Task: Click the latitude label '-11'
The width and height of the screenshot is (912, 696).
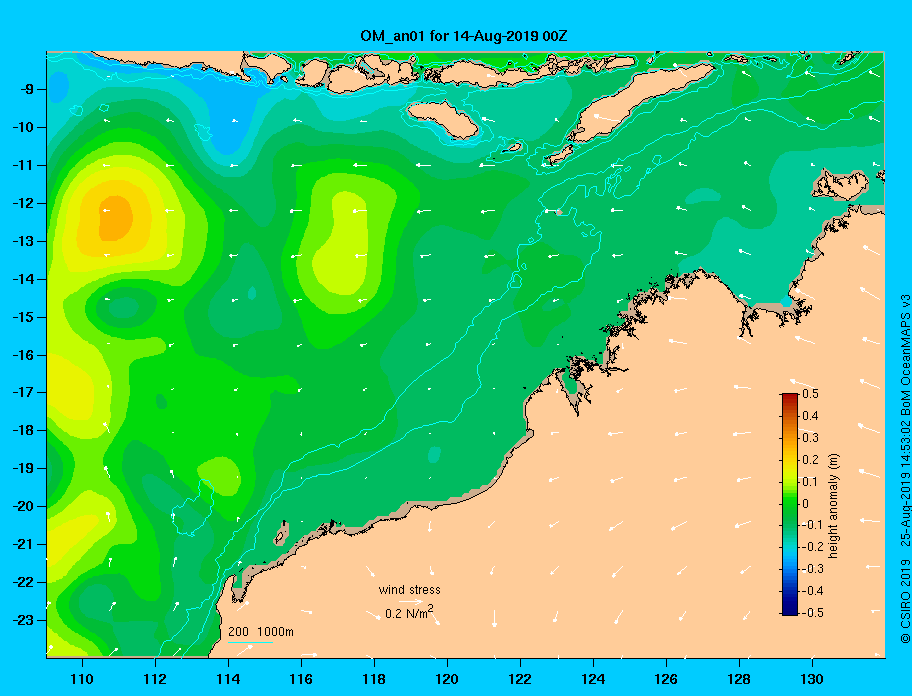Action: [23, 165]
